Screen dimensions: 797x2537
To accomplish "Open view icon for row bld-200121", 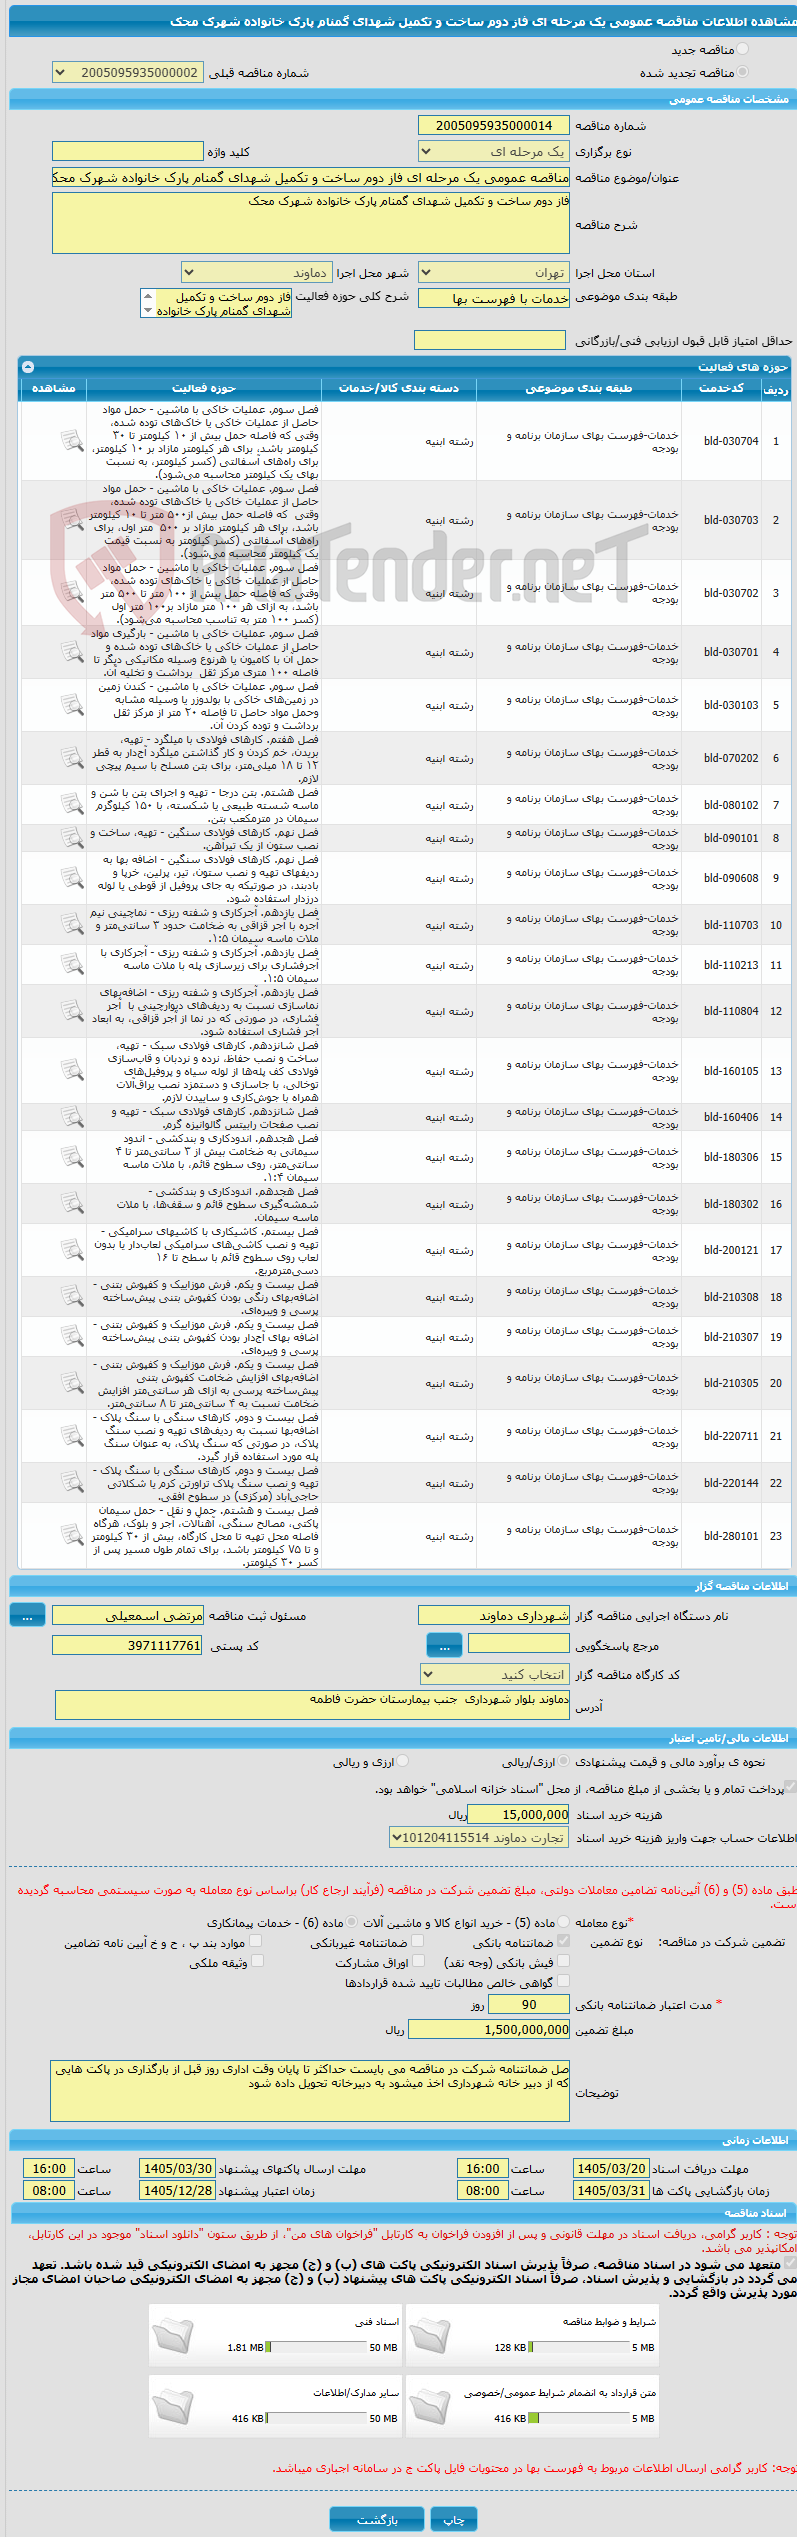I will [72, 1250].
